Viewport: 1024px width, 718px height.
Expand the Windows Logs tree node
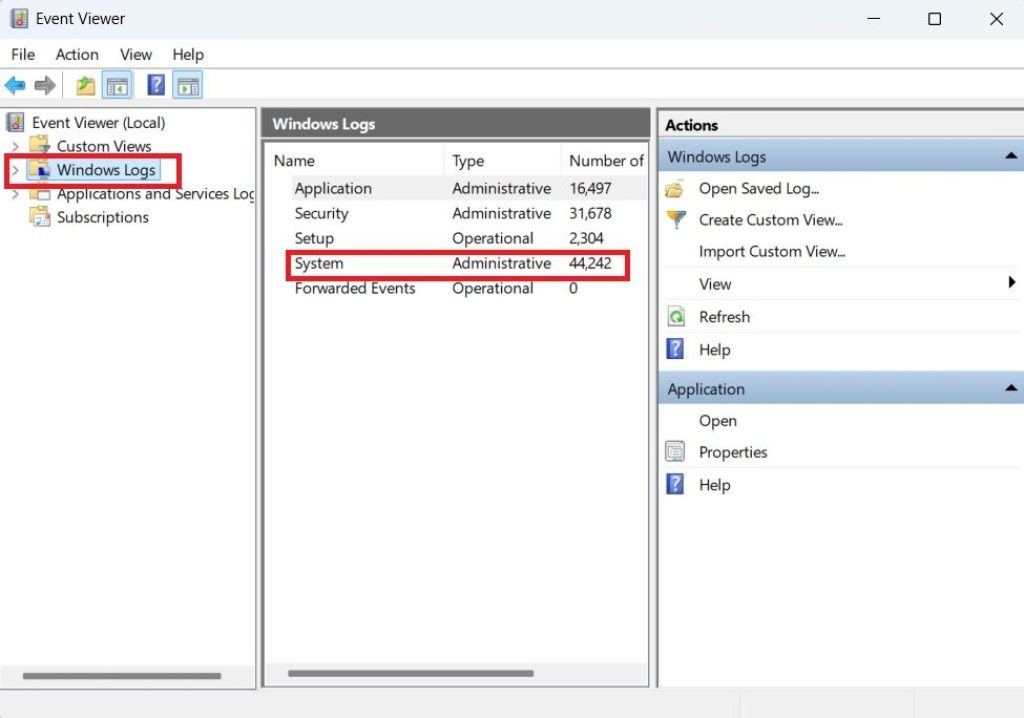pyautogui.click(x=16, y=170)
